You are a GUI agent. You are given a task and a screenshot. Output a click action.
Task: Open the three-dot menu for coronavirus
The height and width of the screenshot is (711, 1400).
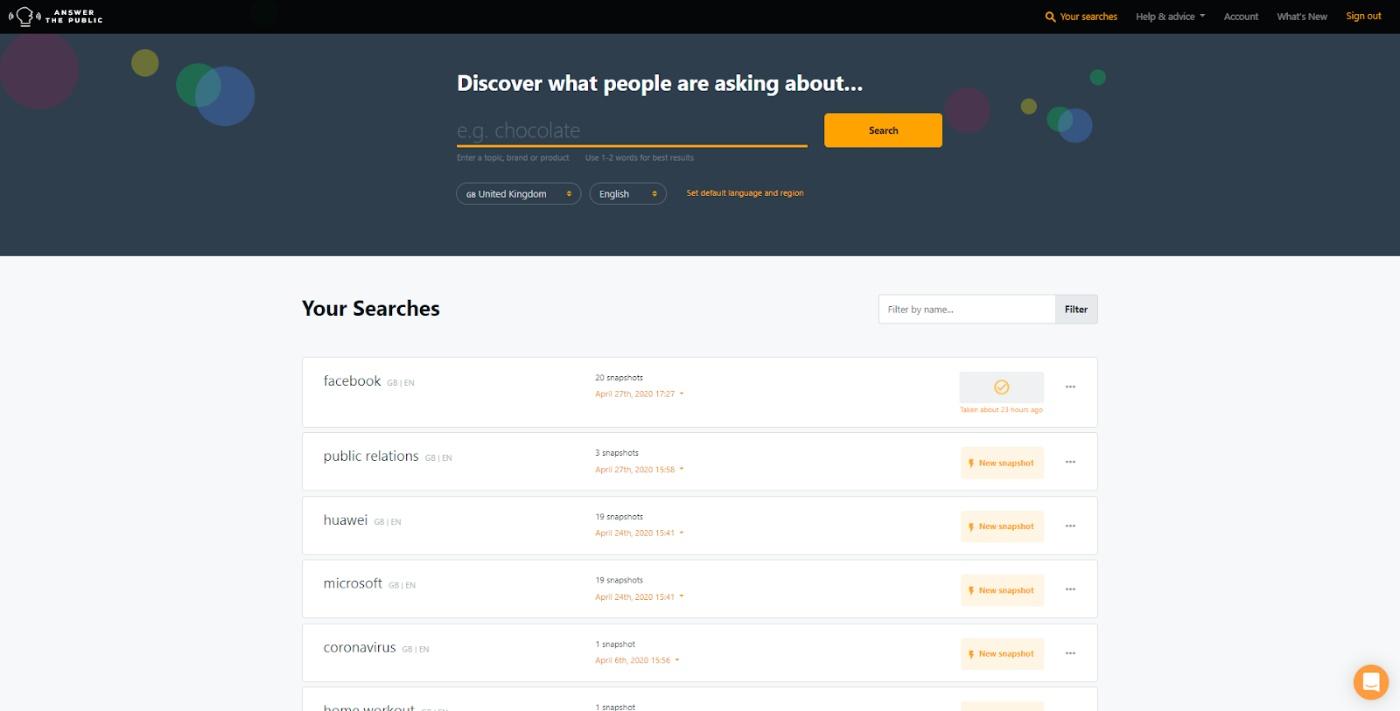[x=1070, y=653]
